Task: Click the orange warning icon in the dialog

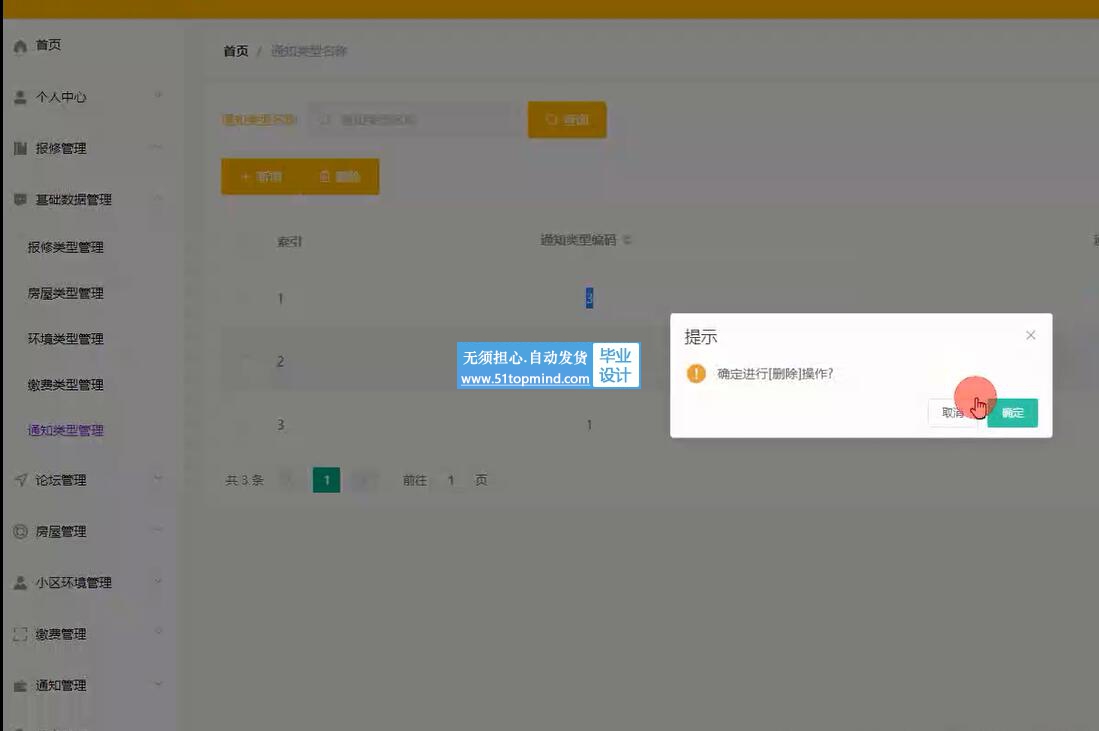Action: 696,374
